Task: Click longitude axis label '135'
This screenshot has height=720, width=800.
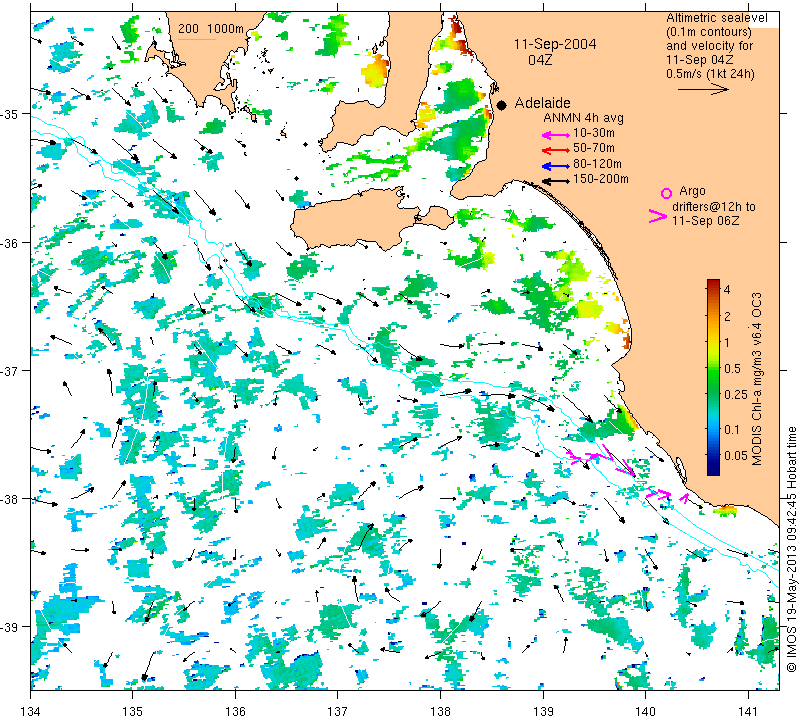Action: point(133,710)
